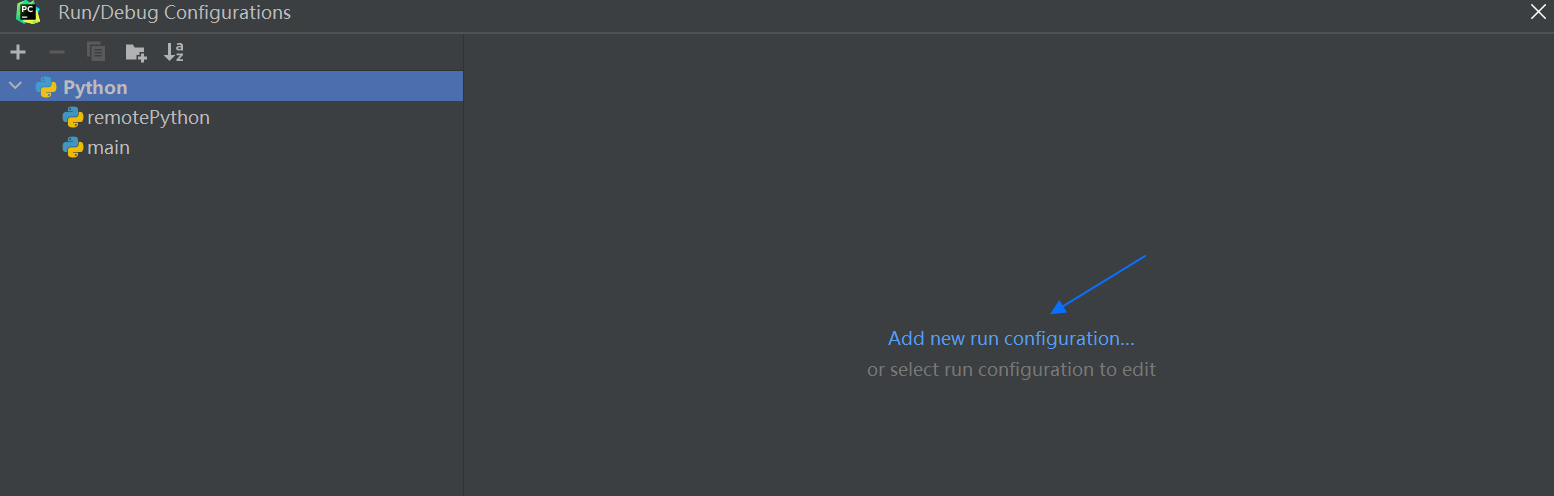This screenshot has width=1554, height=496.
Task: Click the icon beside remotePython
Action: 73,117
